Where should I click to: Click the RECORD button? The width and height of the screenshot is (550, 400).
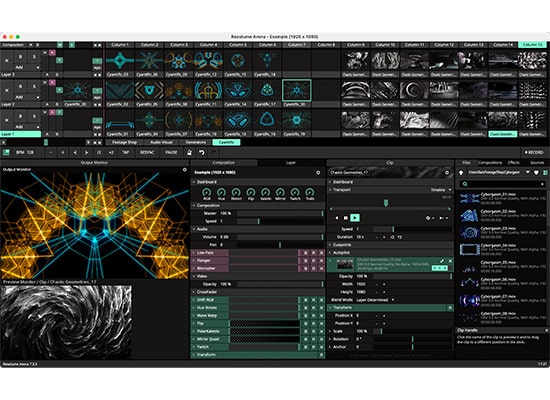pyautogui.click(x=534, y=153)
